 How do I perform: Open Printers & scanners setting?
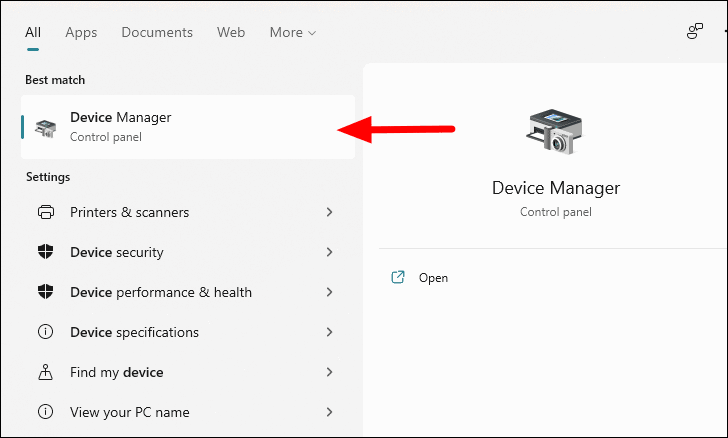186,212
